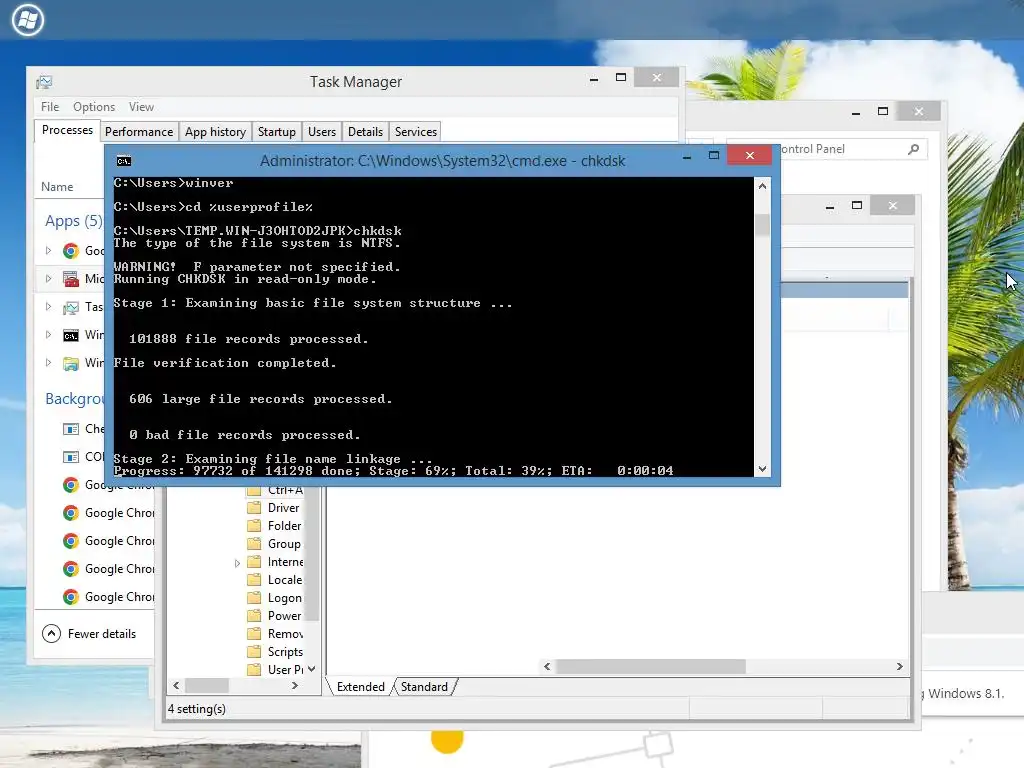1024x768 pixels.
Task: Click the details pane horizontal scrollbar thumb
Action: tap(650, 666)
